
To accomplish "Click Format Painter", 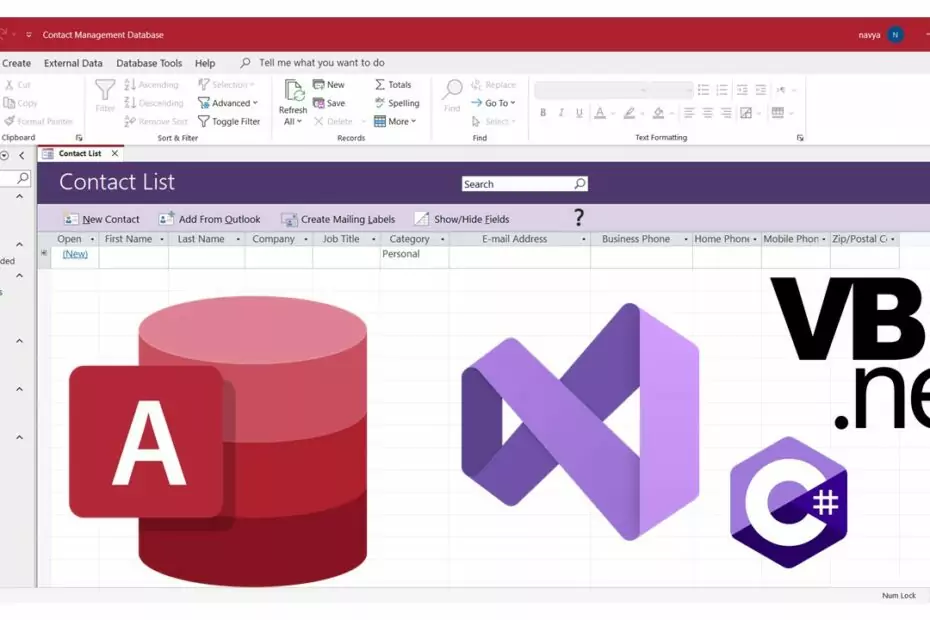I will point(39,121).
